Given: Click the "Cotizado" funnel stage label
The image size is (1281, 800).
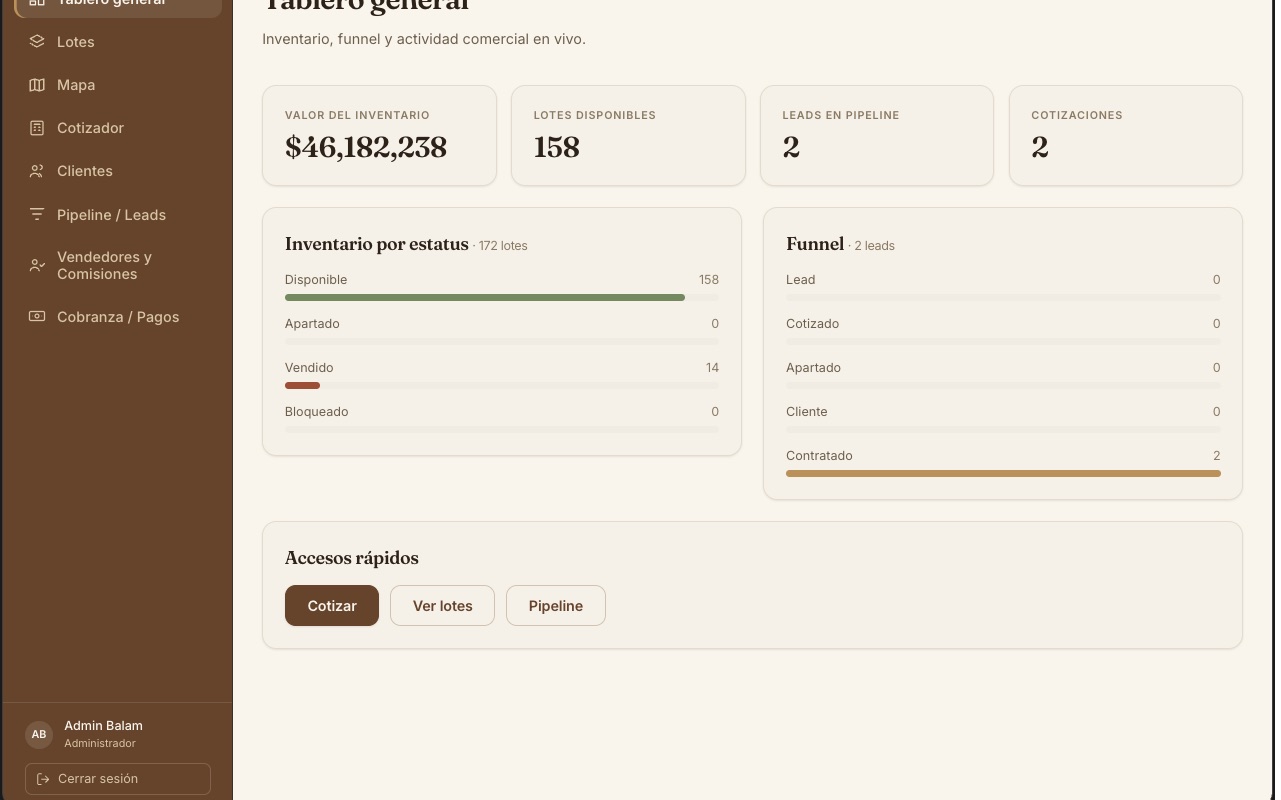Looking at the screenshot, I should (x=813, y=324).
